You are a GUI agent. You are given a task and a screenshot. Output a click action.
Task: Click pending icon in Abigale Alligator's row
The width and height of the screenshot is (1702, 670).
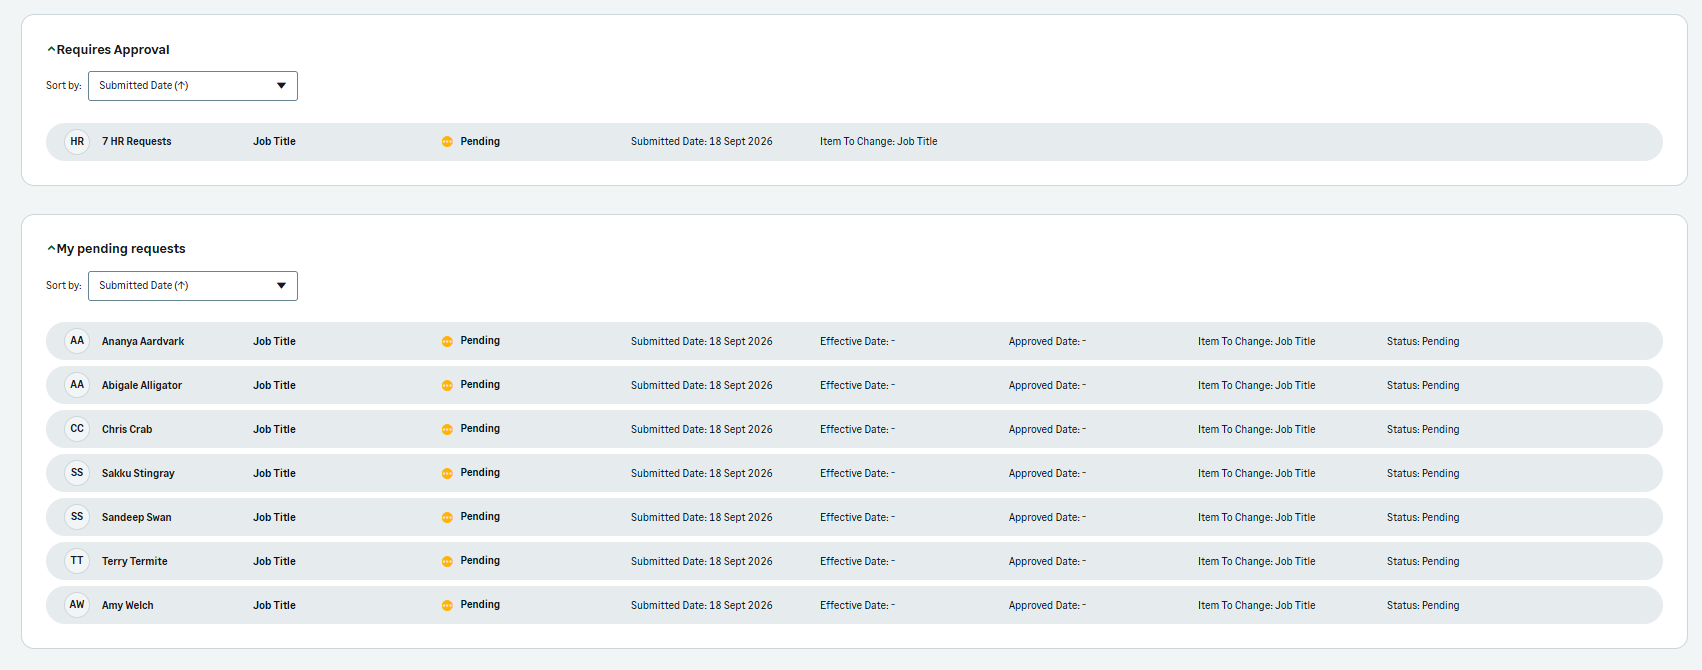click(x=447, y=385)
